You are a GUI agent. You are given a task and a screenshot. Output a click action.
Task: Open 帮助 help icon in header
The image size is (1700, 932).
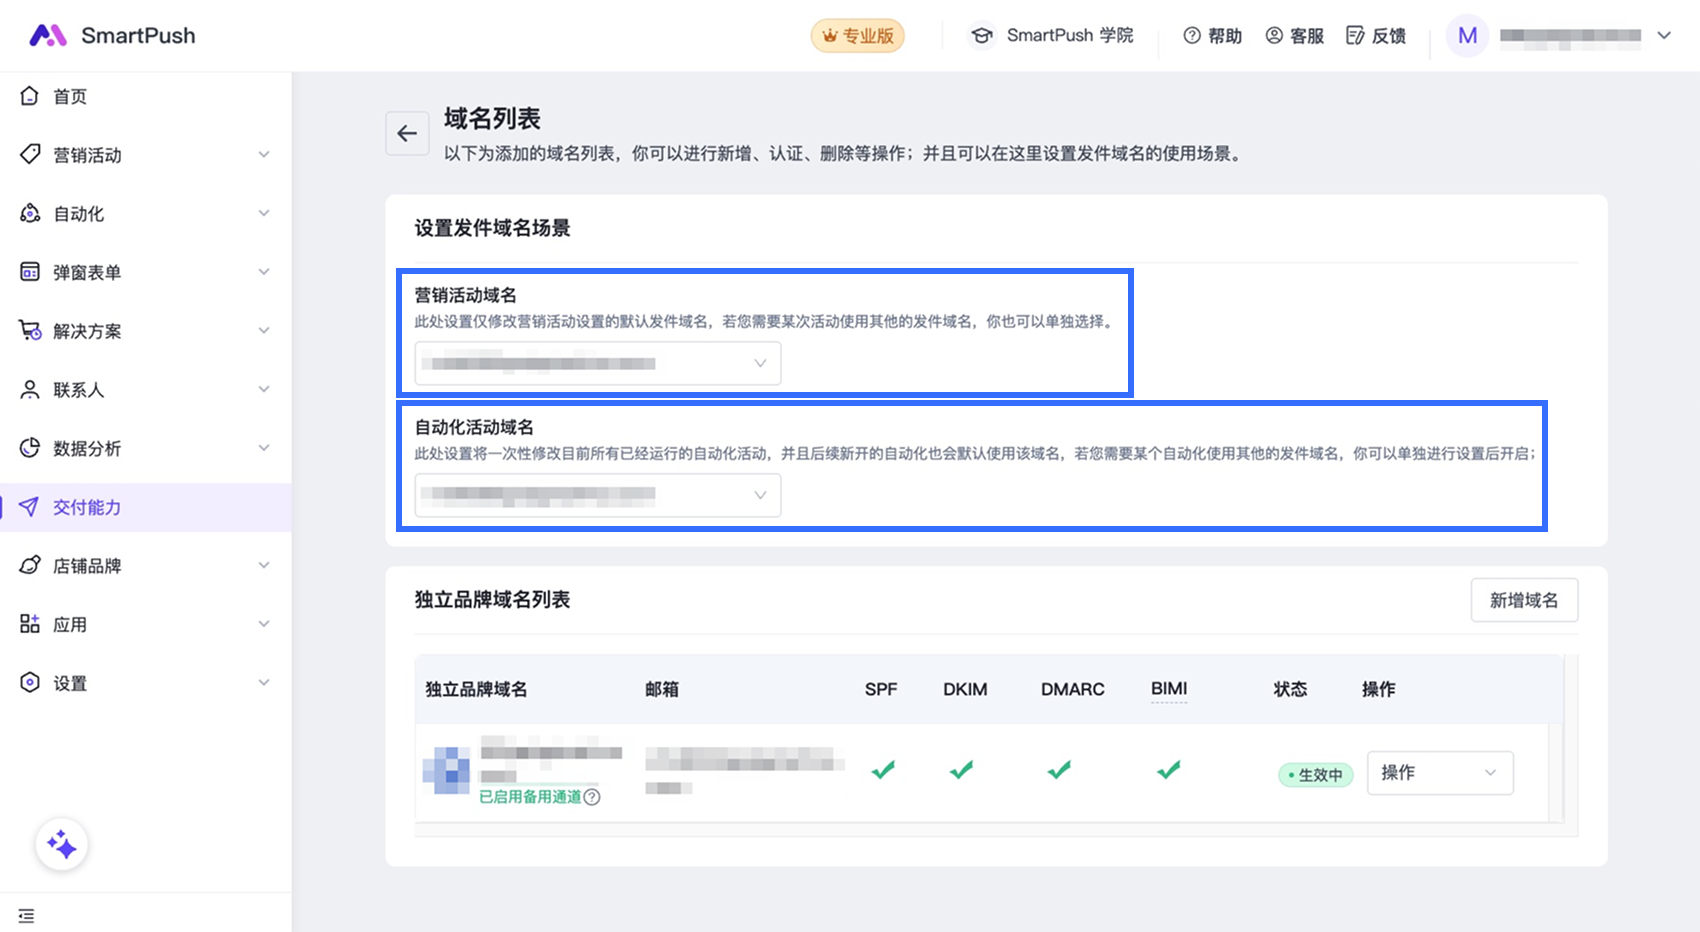[x=1191, y=36]
